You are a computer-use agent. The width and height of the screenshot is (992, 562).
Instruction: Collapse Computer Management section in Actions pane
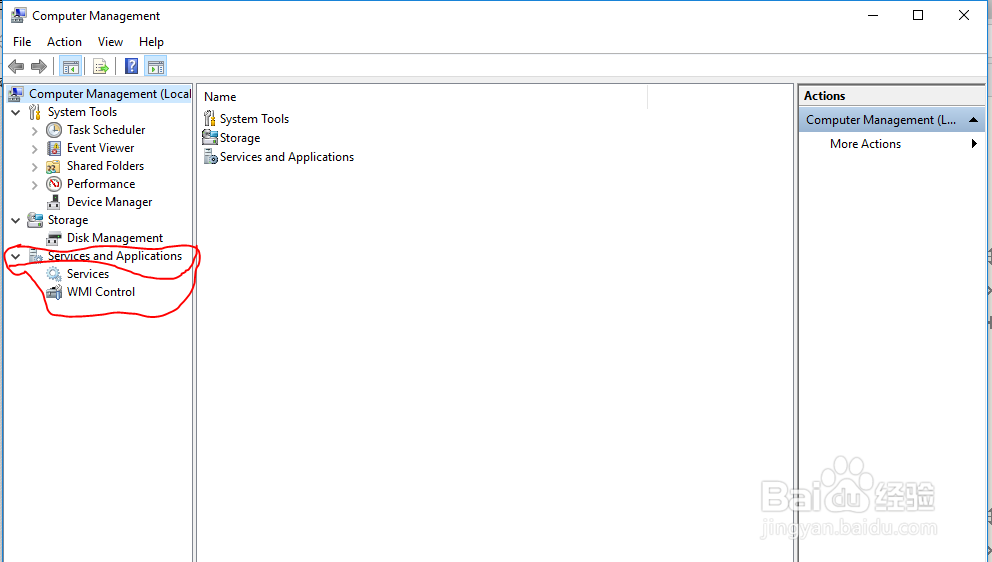(973, 120)
